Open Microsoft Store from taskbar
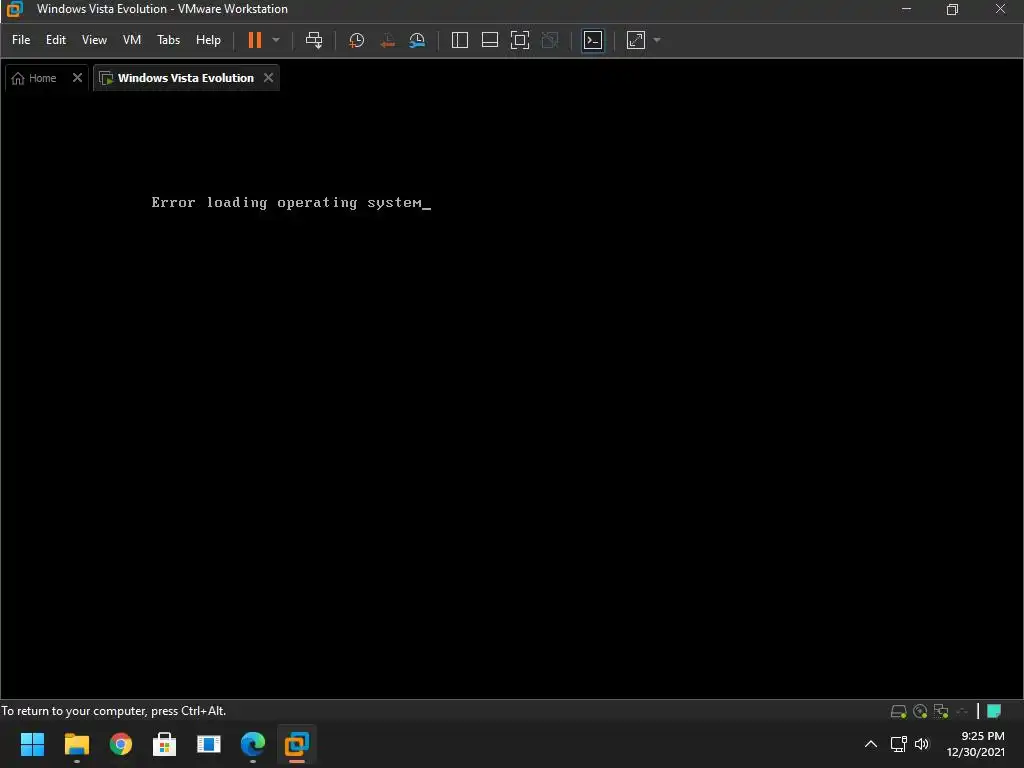 point(165,744)
